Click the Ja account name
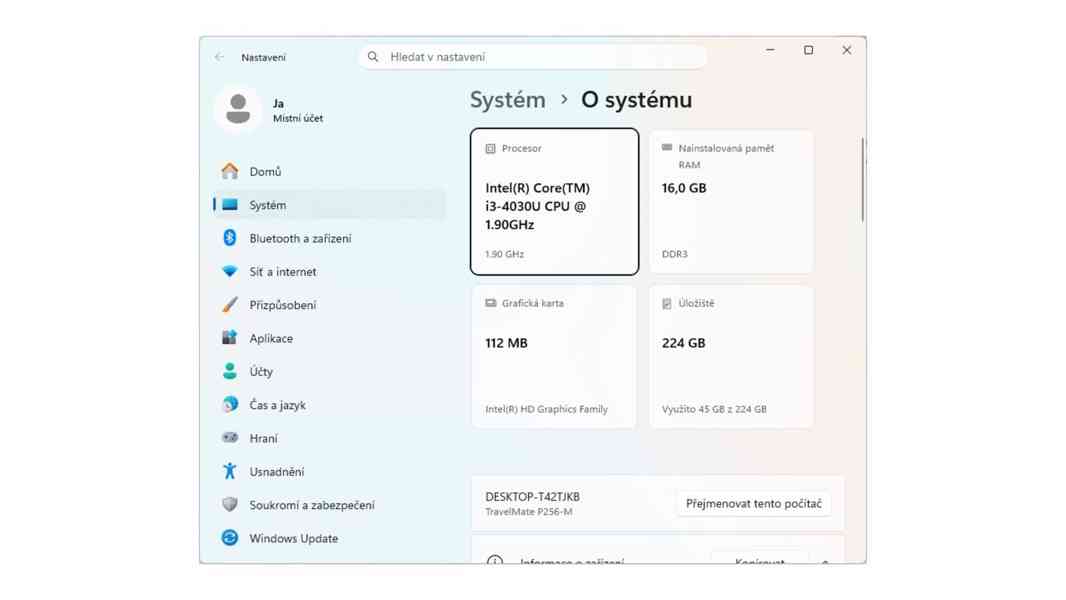The width and height of the screenshot is (1066, 600). pos(278,103)
